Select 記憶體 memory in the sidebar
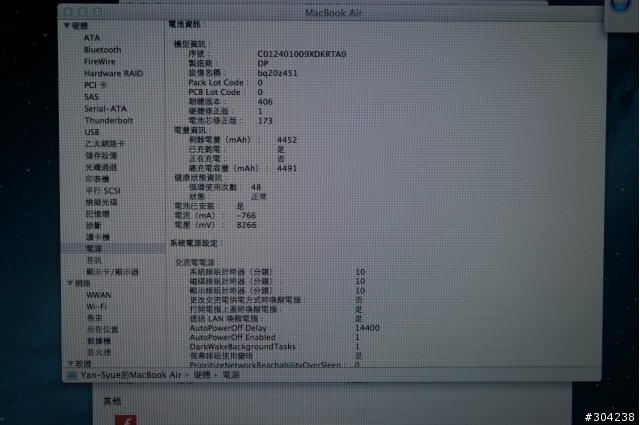Viewport: 640px width, 425px height. (97, 214)
